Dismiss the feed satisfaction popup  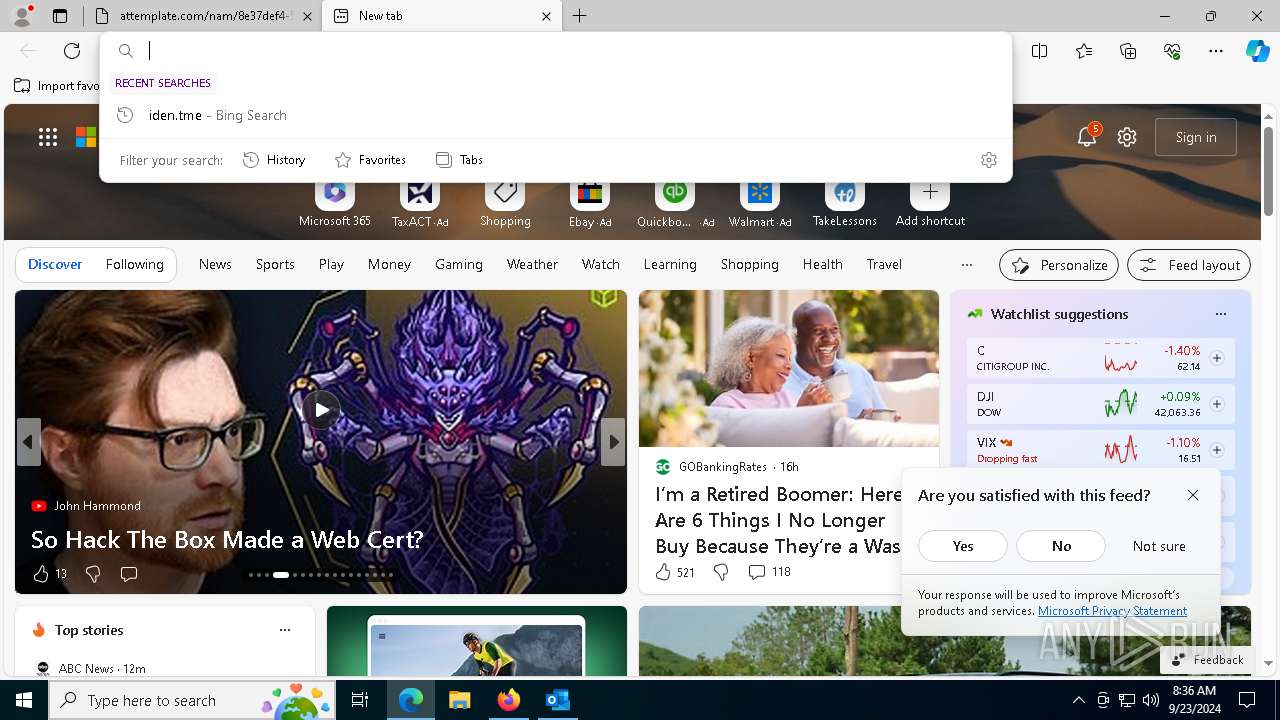(x=1193, y=495)
